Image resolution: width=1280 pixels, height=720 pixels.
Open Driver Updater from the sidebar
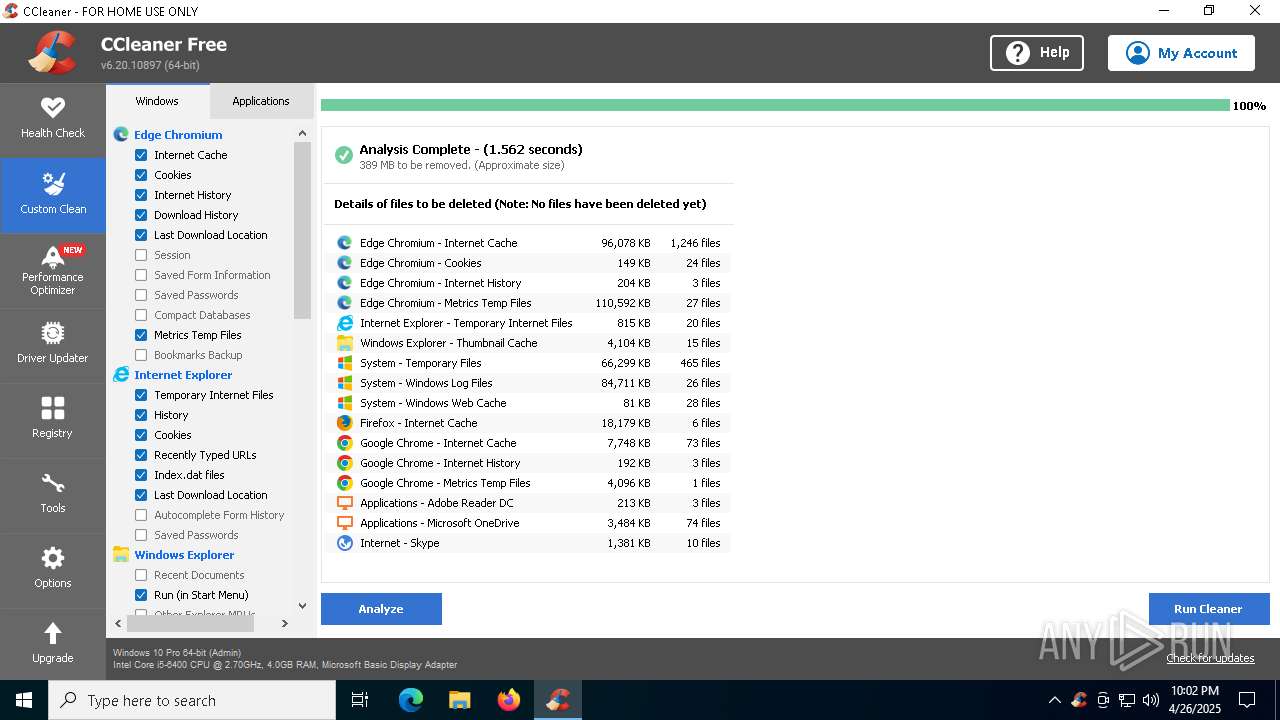[52, 345]
